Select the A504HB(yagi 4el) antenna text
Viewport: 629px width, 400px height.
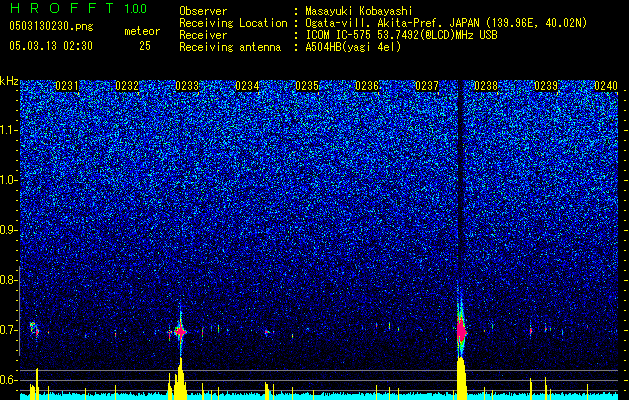pyautogui.click(x=353, y=47)
